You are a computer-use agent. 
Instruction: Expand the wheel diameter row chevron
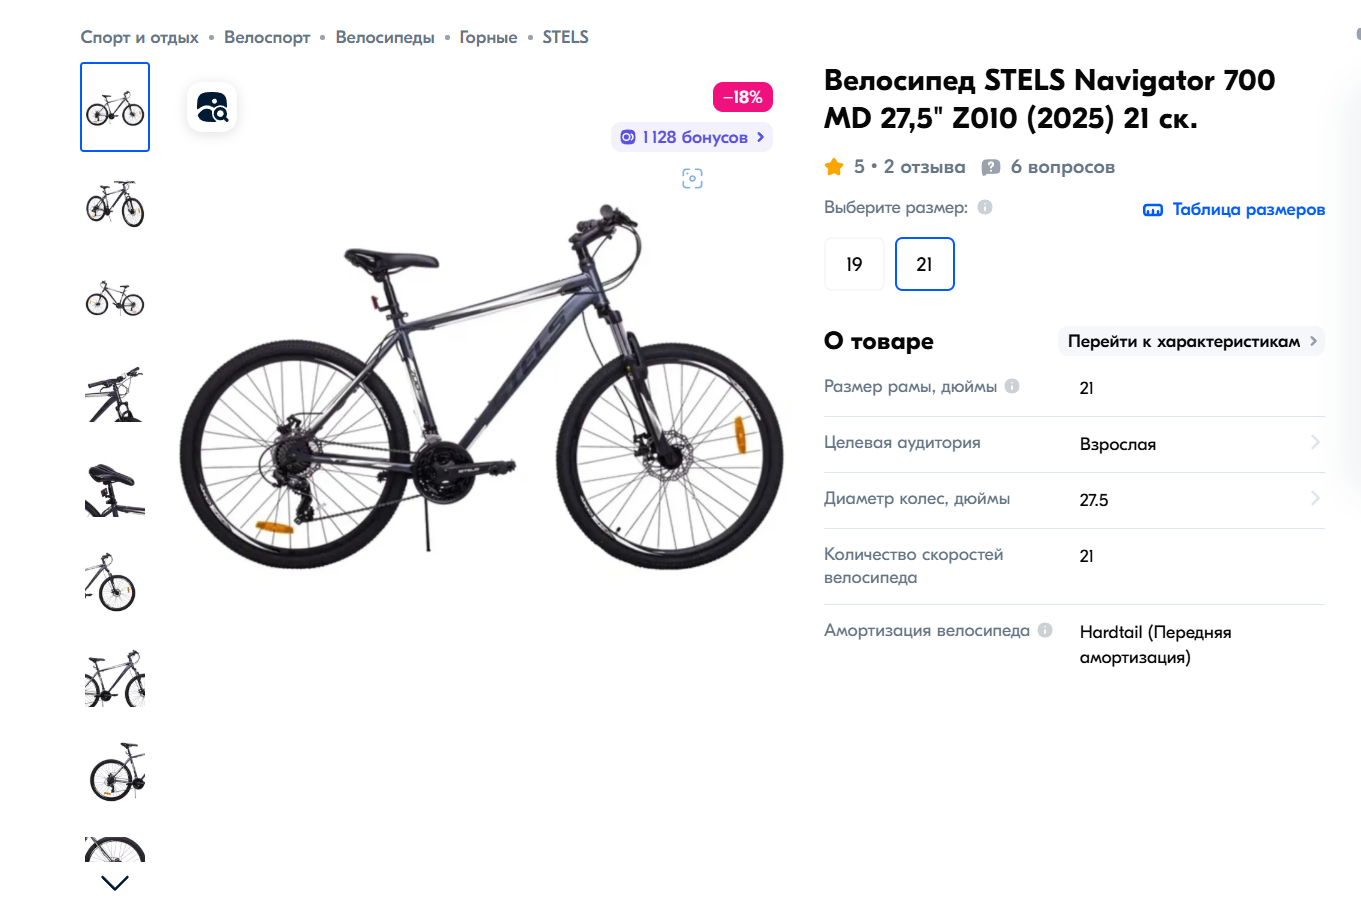pos(1315,498)
